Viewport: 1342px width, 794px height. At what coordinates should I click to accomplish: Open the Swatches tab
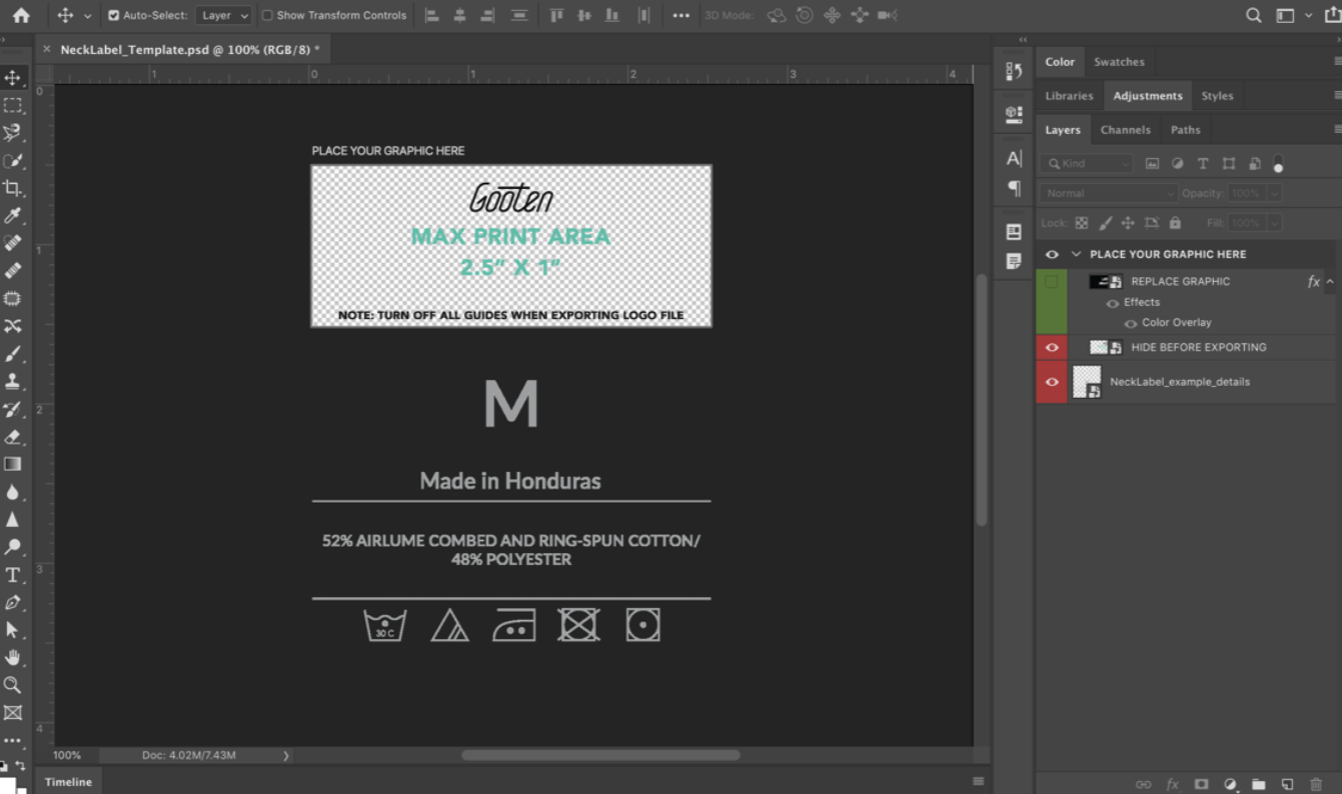pos(1118,62)
